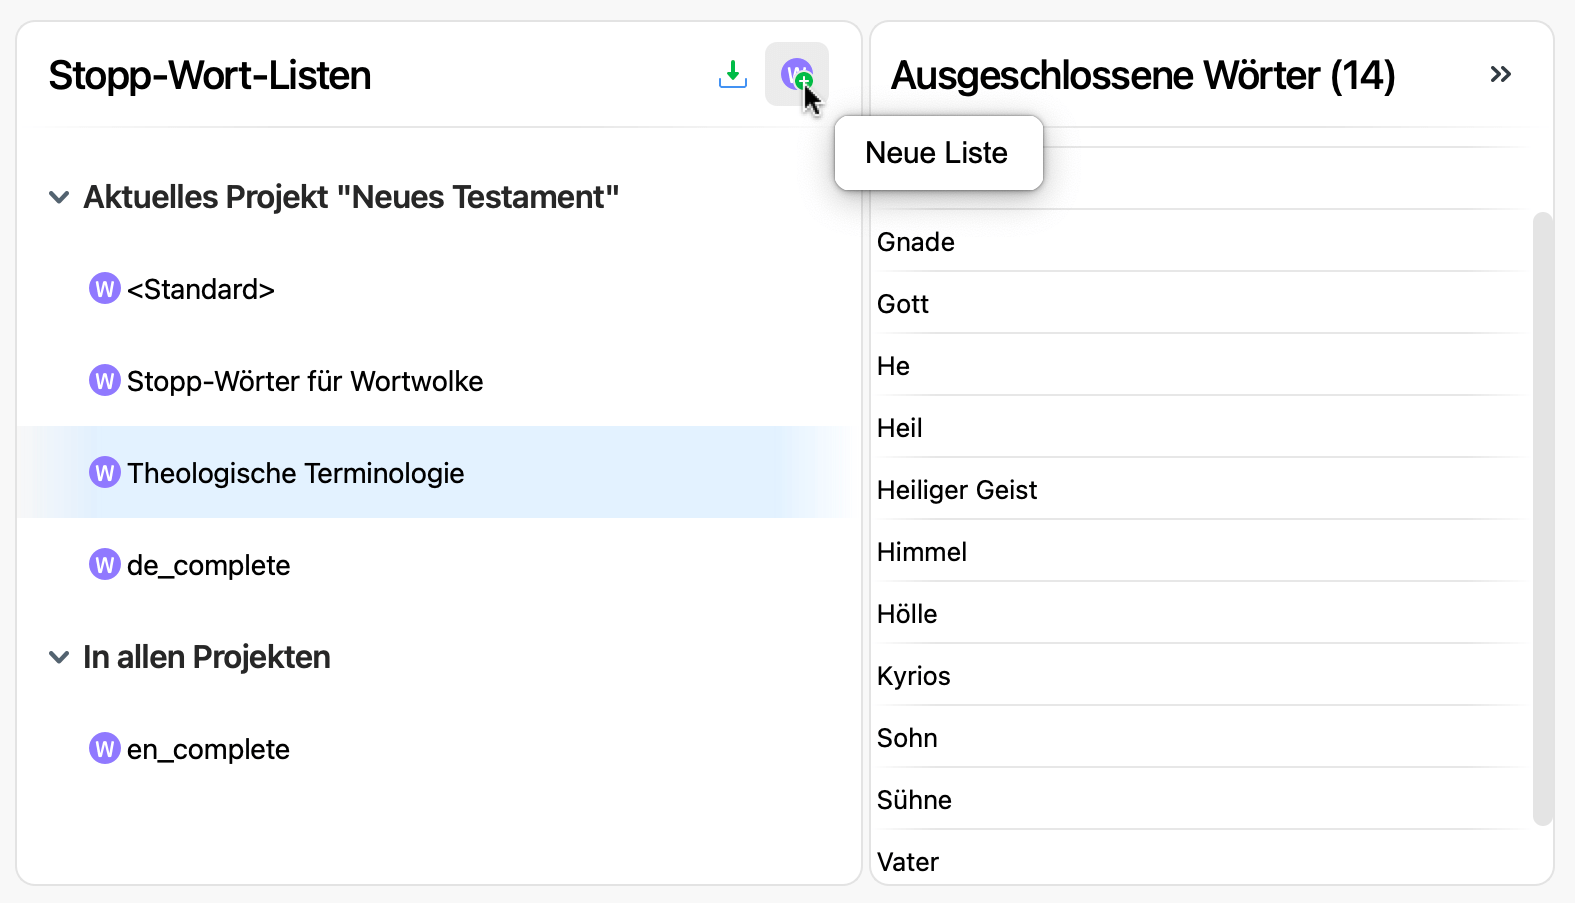The width and height of the screenshot is (1575, 903).
Task: Click the W icon beside en_complete
Action: pyautogui.click(x=105, y=749)
